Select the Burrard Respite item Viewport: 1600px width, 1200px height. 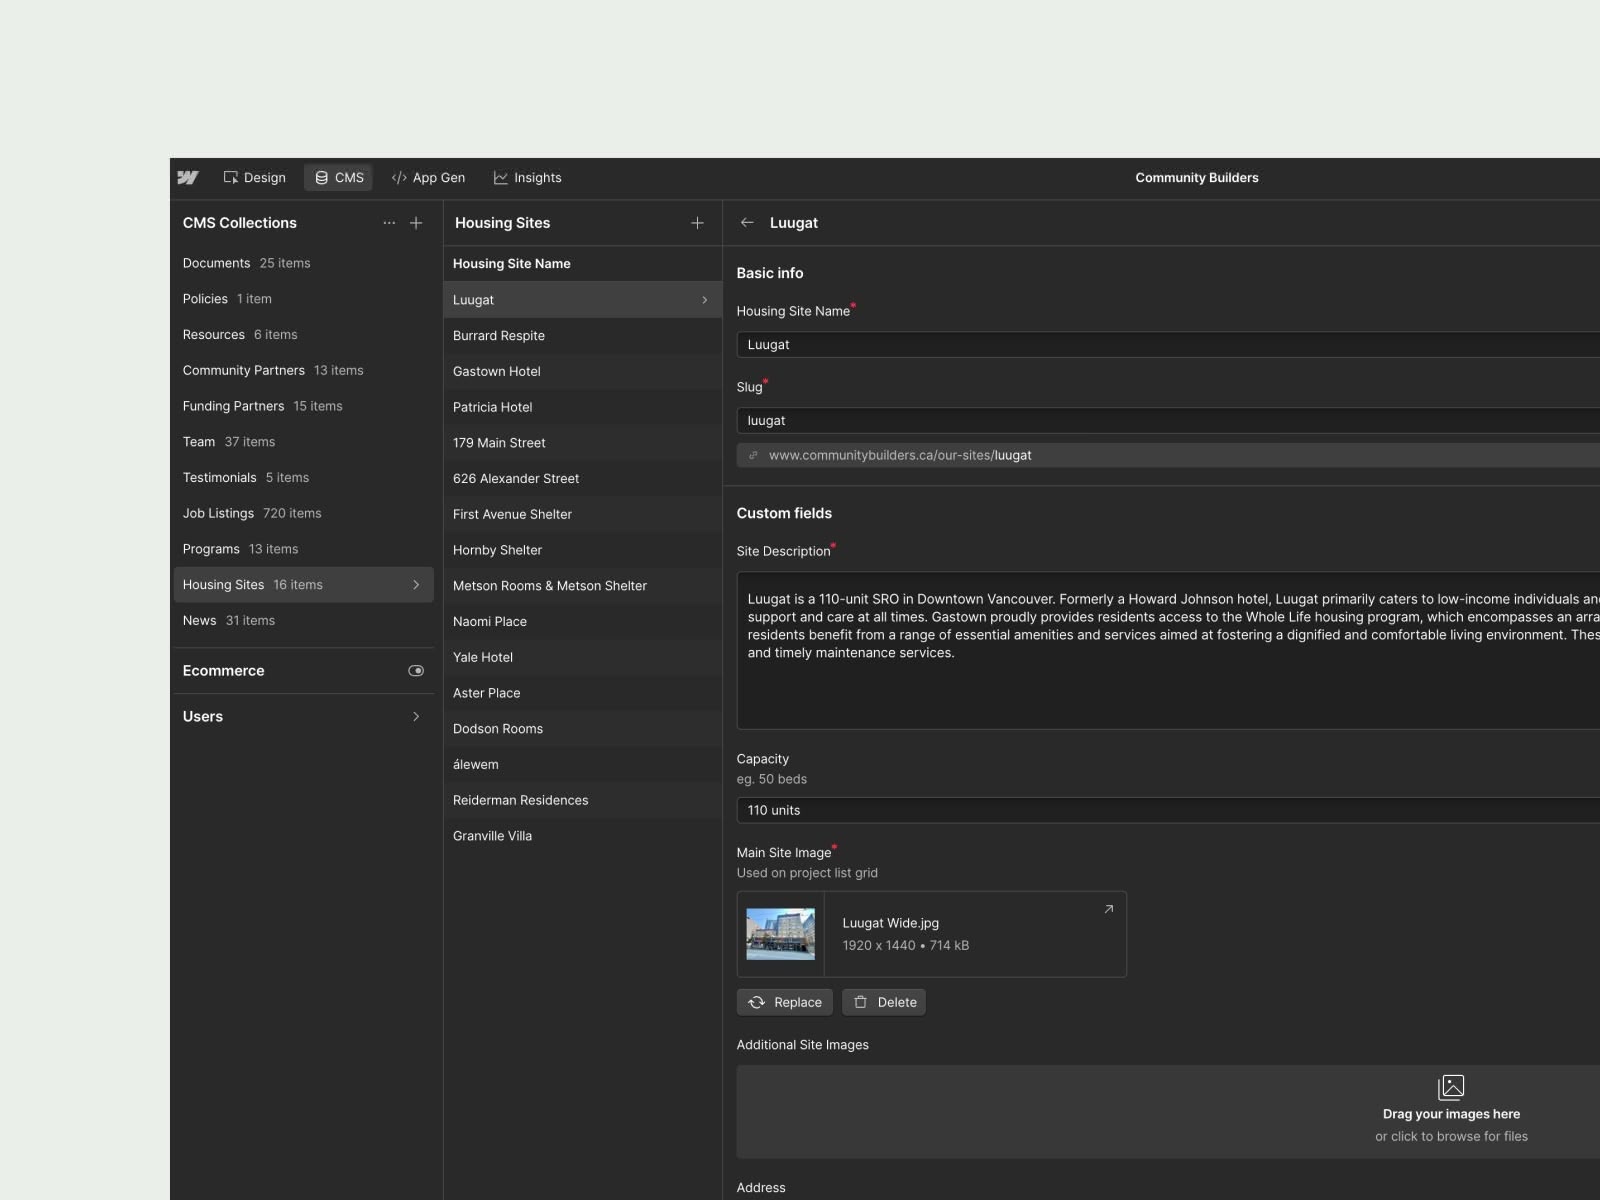click(x=582, y=336)
